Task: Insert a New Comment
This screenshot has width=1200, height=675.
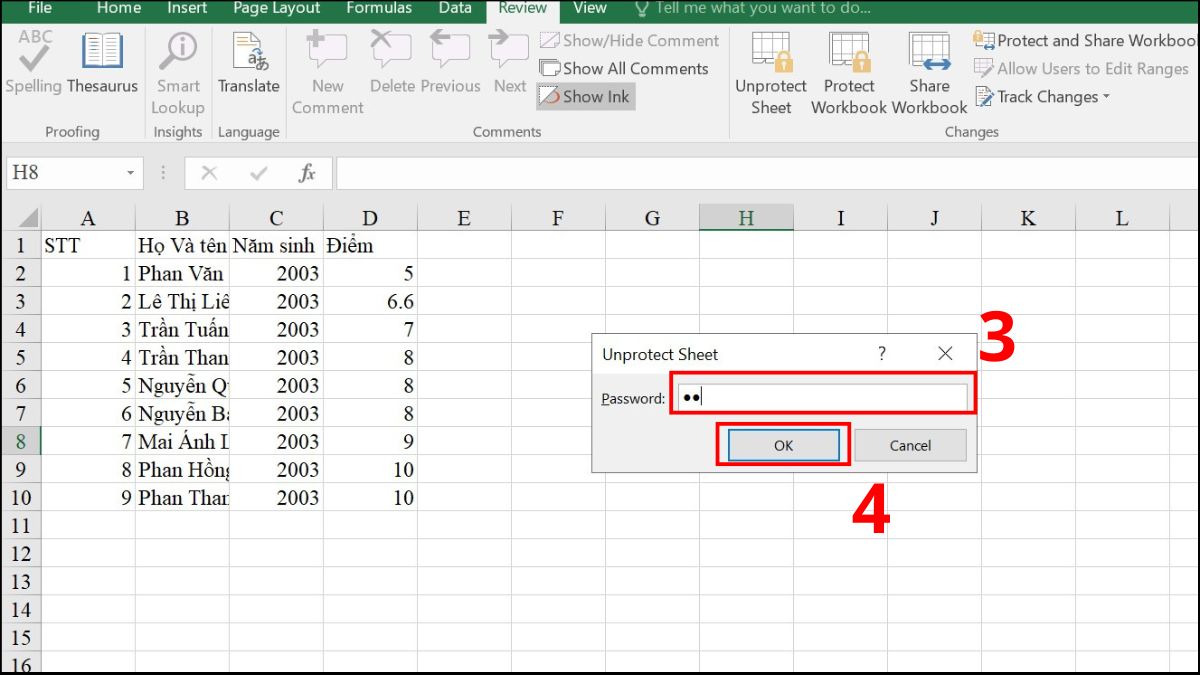Action: click(x=326, y=70)
